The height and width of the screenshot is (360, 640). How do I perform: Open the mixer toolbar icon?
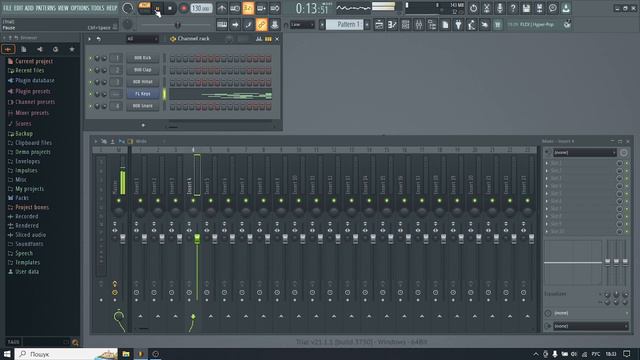(419, 25)
